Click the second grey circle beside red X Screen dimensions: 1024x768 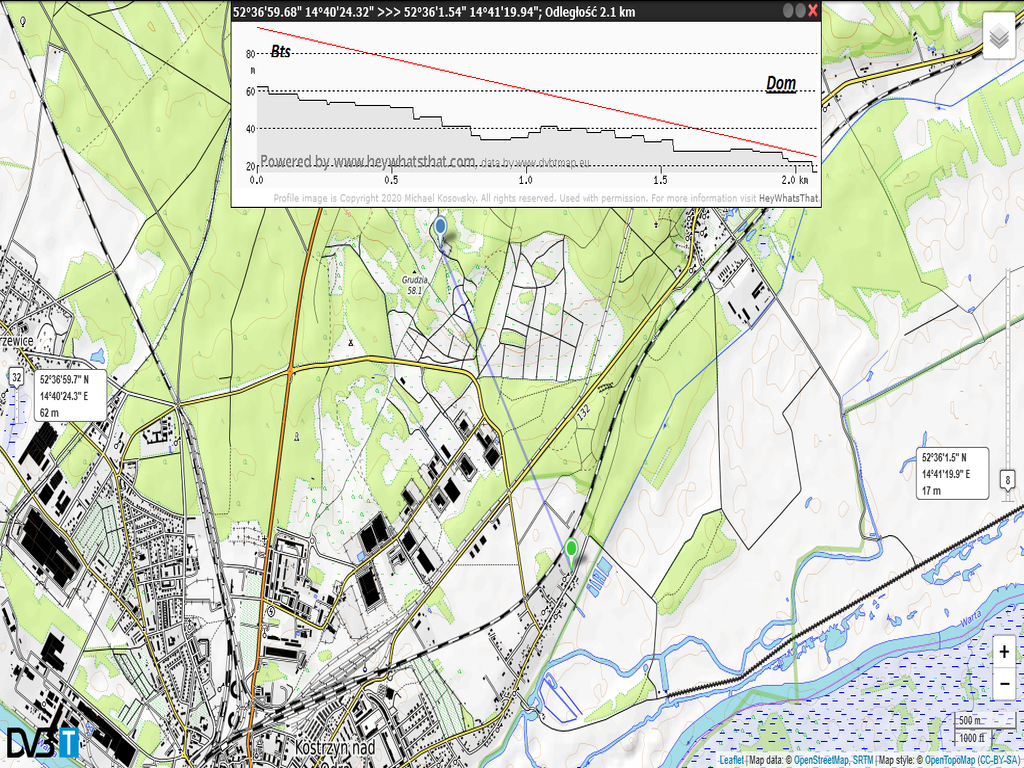[800, 10]
